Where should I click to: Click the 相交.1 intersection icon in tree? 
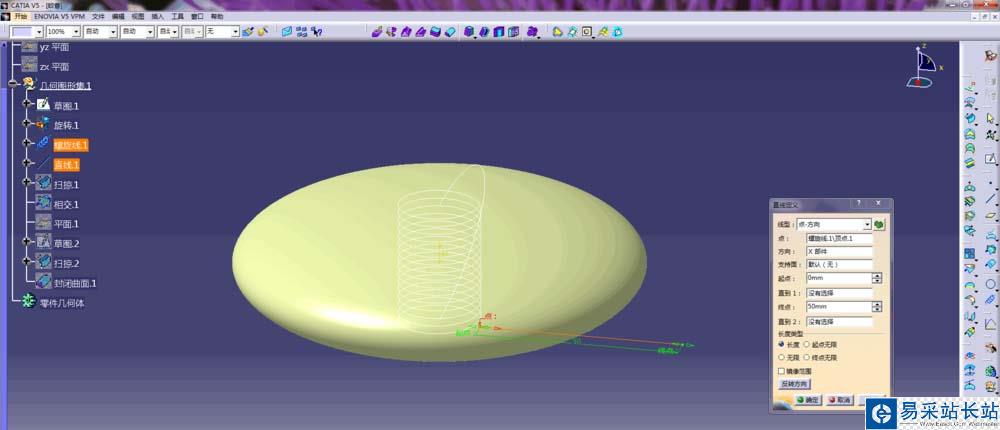pos(43,204)
